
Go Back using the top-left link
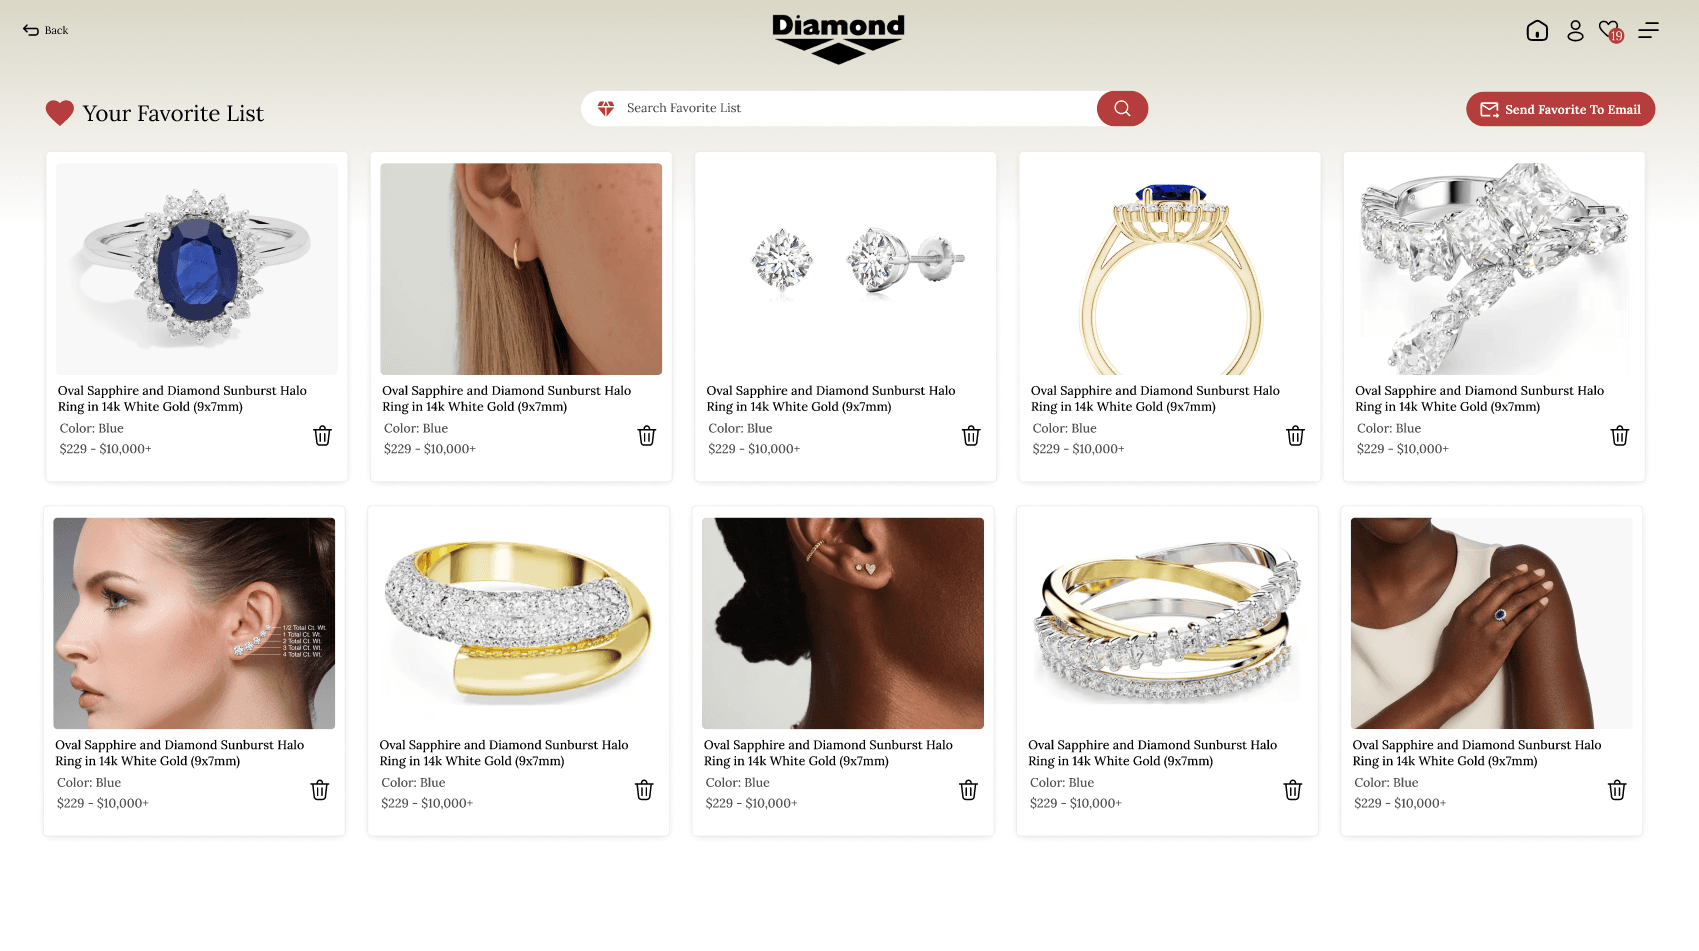(x=46, y=30)
